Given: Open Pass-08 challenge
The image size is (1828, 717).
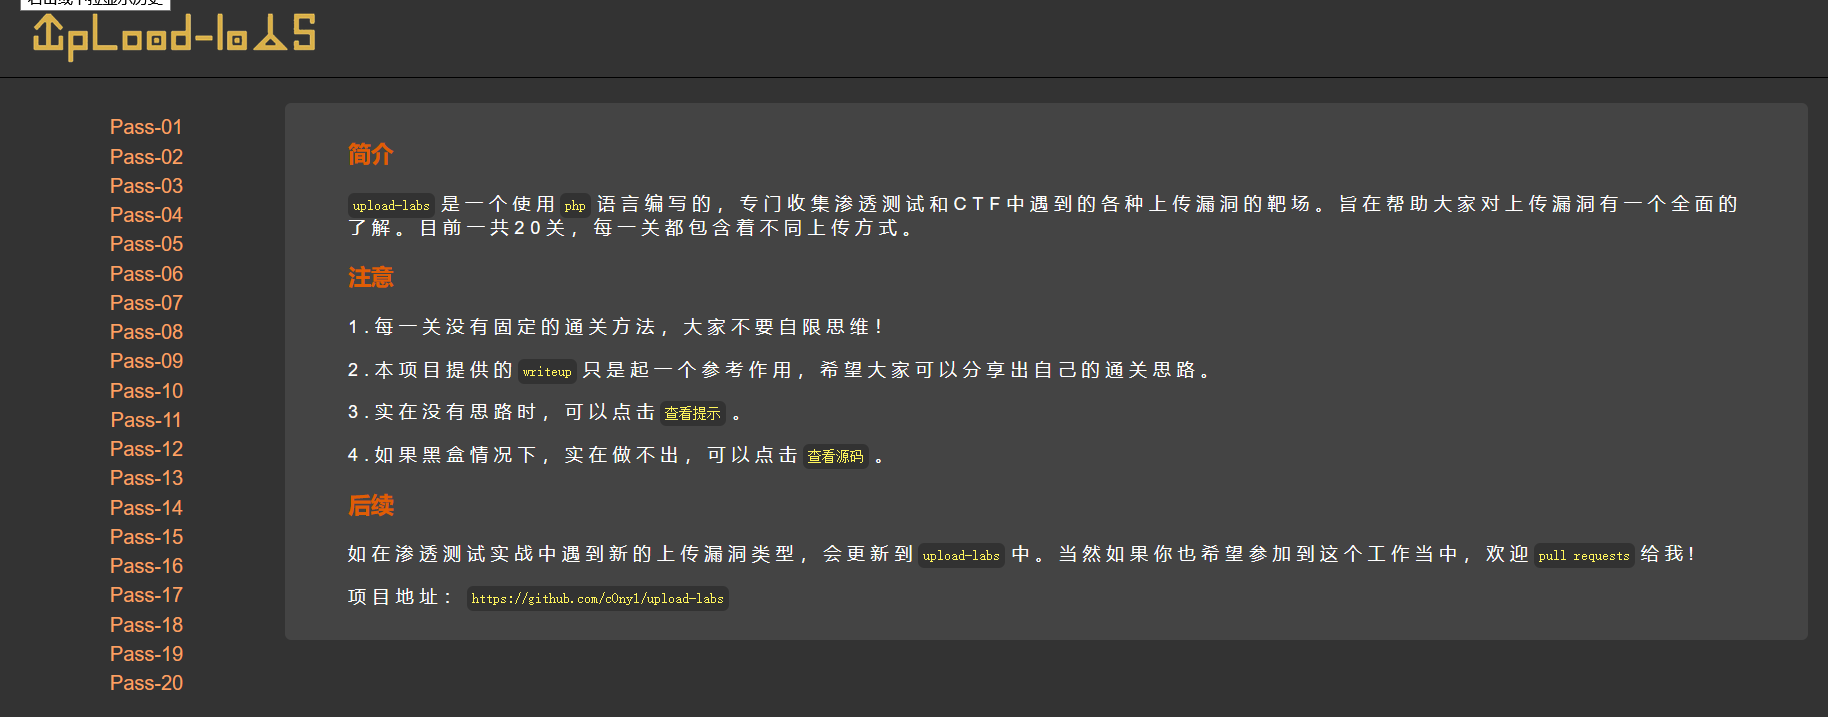Looking at the screenshot, I should 146,332.
